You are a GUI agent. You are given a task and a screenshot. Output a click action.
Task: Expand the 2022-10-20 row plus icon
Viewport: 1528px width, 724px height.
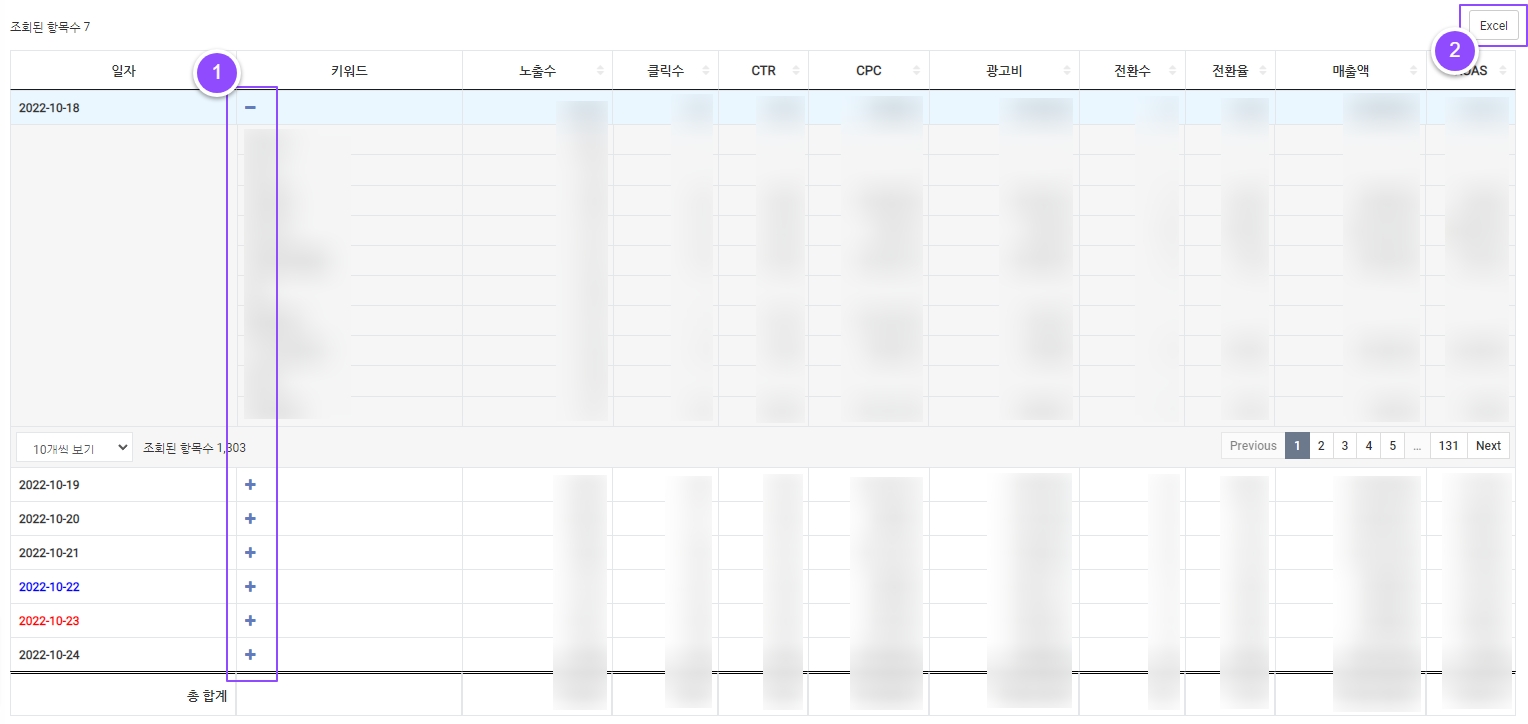pyautogui.click(x=251, y=519)
